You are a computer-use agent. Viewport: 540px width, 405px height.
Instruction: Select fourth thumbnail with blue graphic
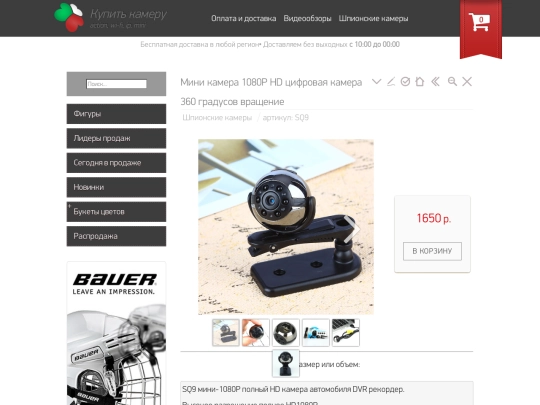315,333
